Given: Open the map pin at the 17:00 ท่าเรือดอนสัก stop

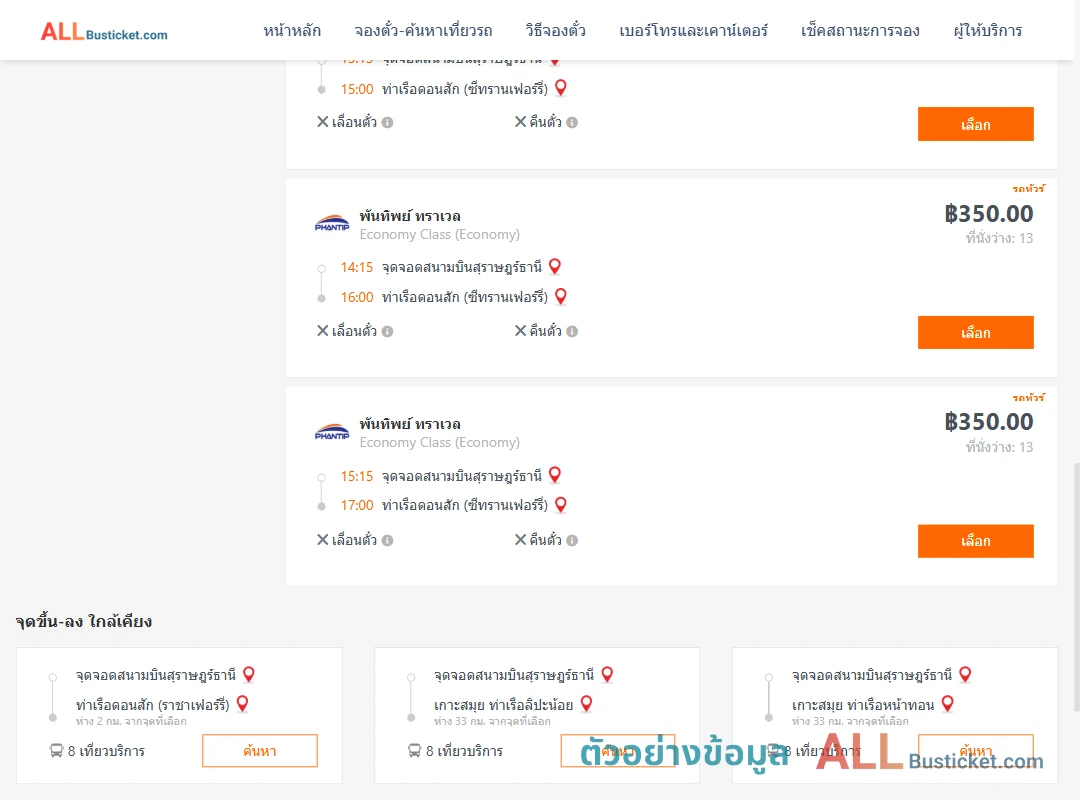Looking at the screenshot, I should (x=561, y=504).
